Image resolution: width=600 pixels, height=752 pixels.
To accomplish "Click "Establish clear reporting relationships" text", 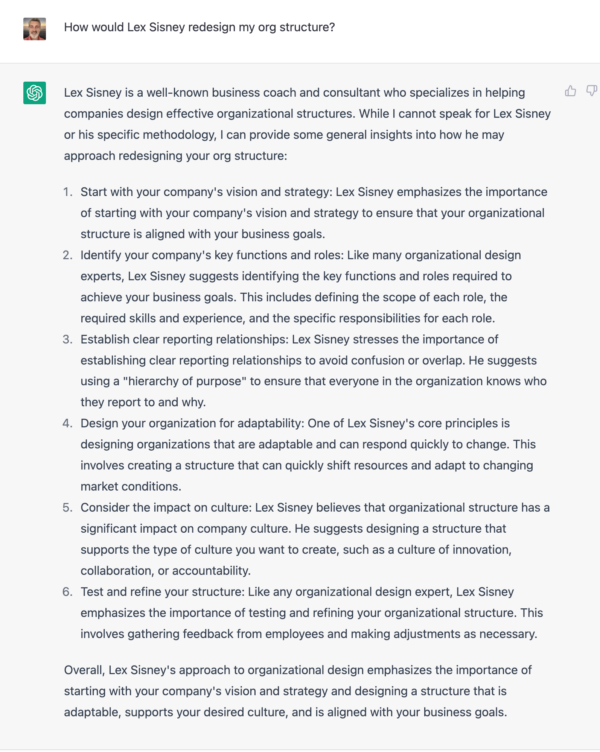I will [x=184, y=340].
